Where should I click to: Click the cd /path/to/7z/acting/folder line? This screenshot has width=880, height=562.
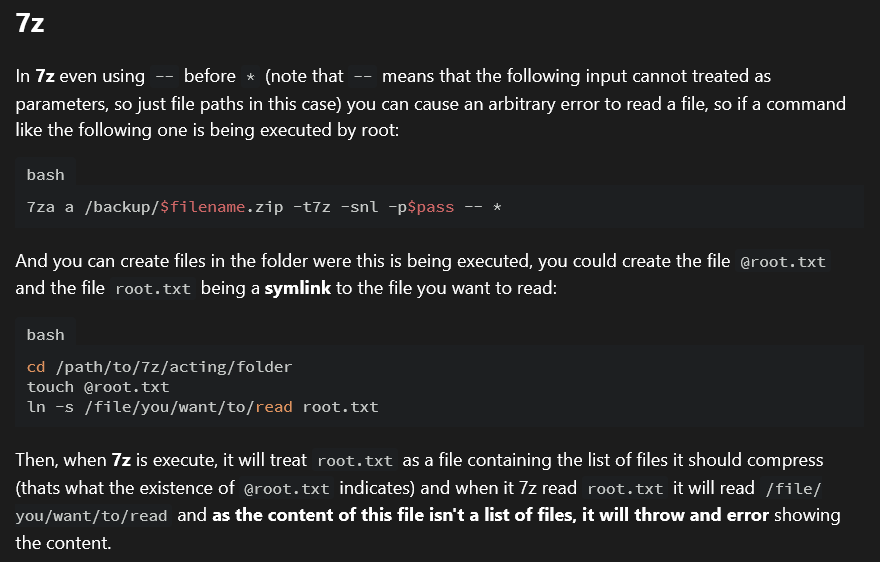(159, 367)
